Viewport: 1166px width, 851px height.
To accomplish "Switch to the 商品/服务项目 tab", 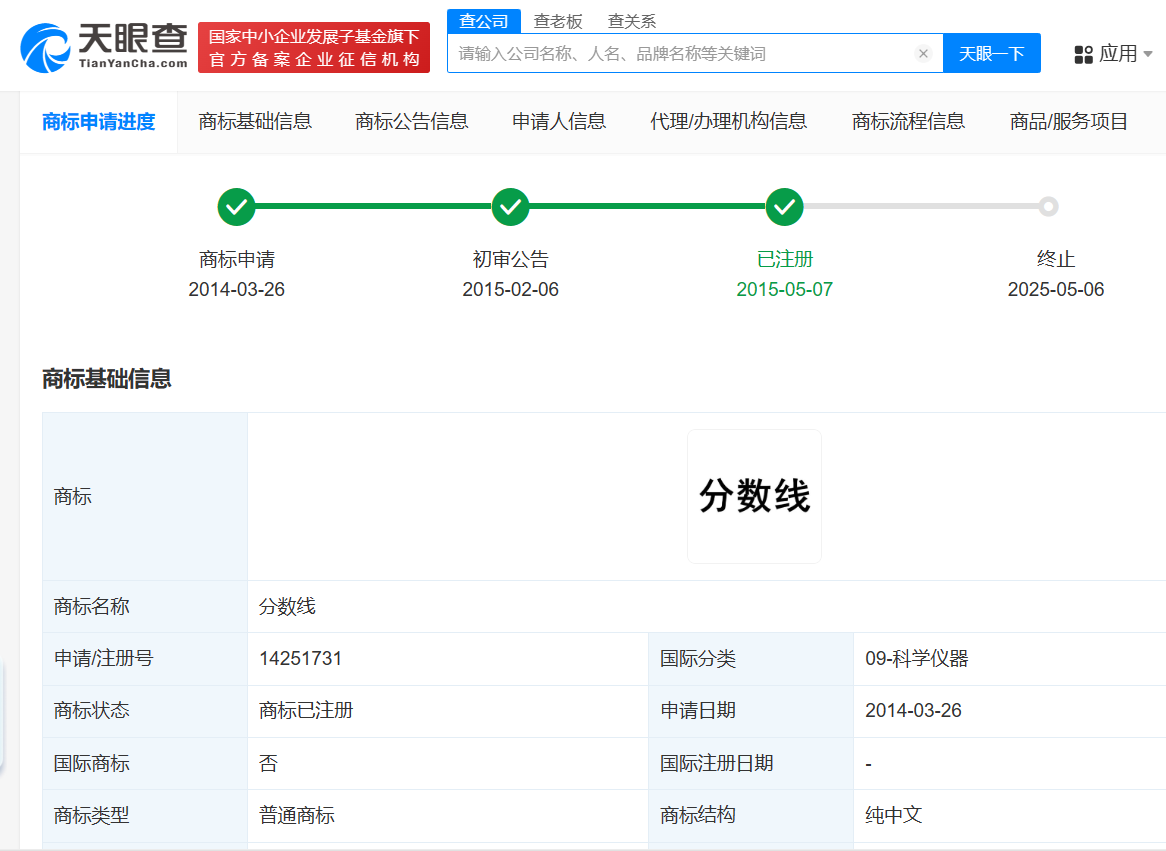I will [x=1069, y=121].
